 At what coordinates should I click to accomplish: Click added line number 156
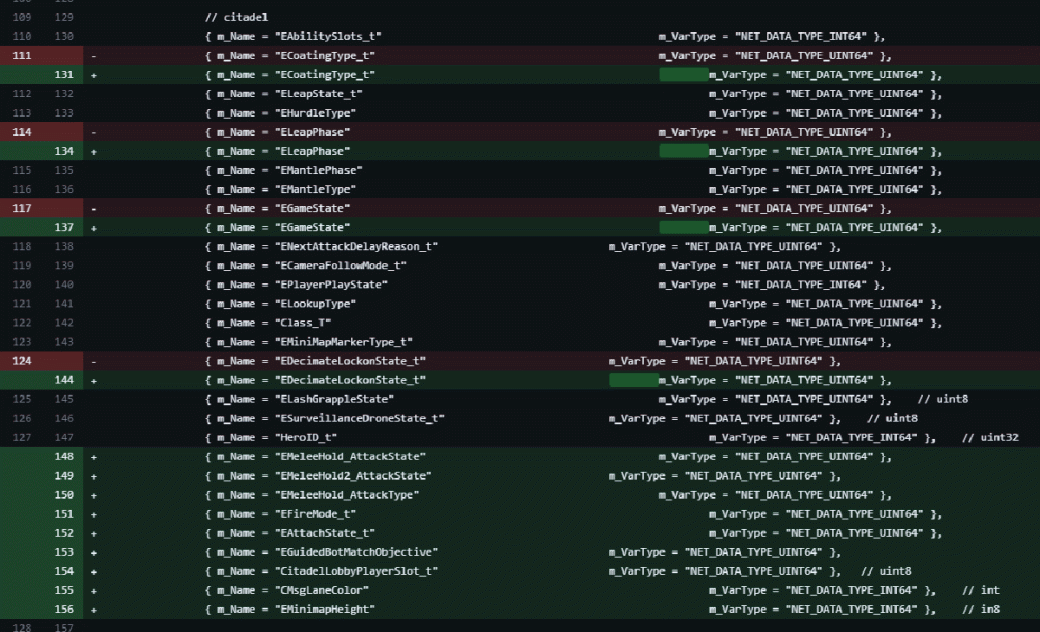[64, 609]
